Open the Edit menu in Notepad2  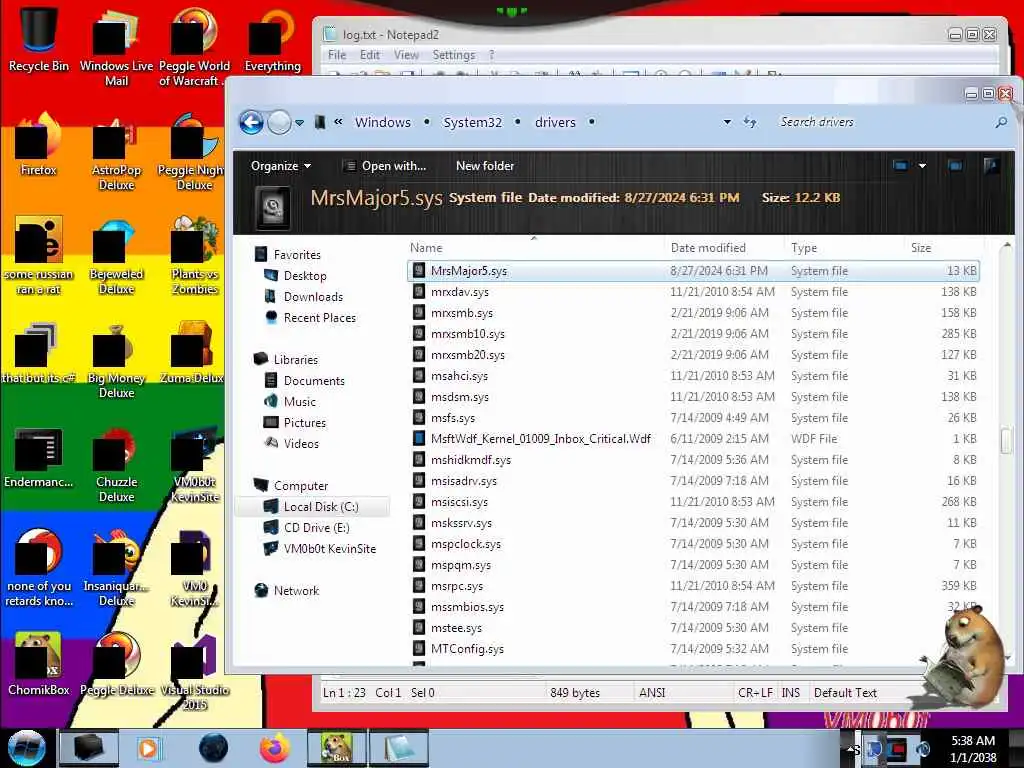tap(370, 55)
